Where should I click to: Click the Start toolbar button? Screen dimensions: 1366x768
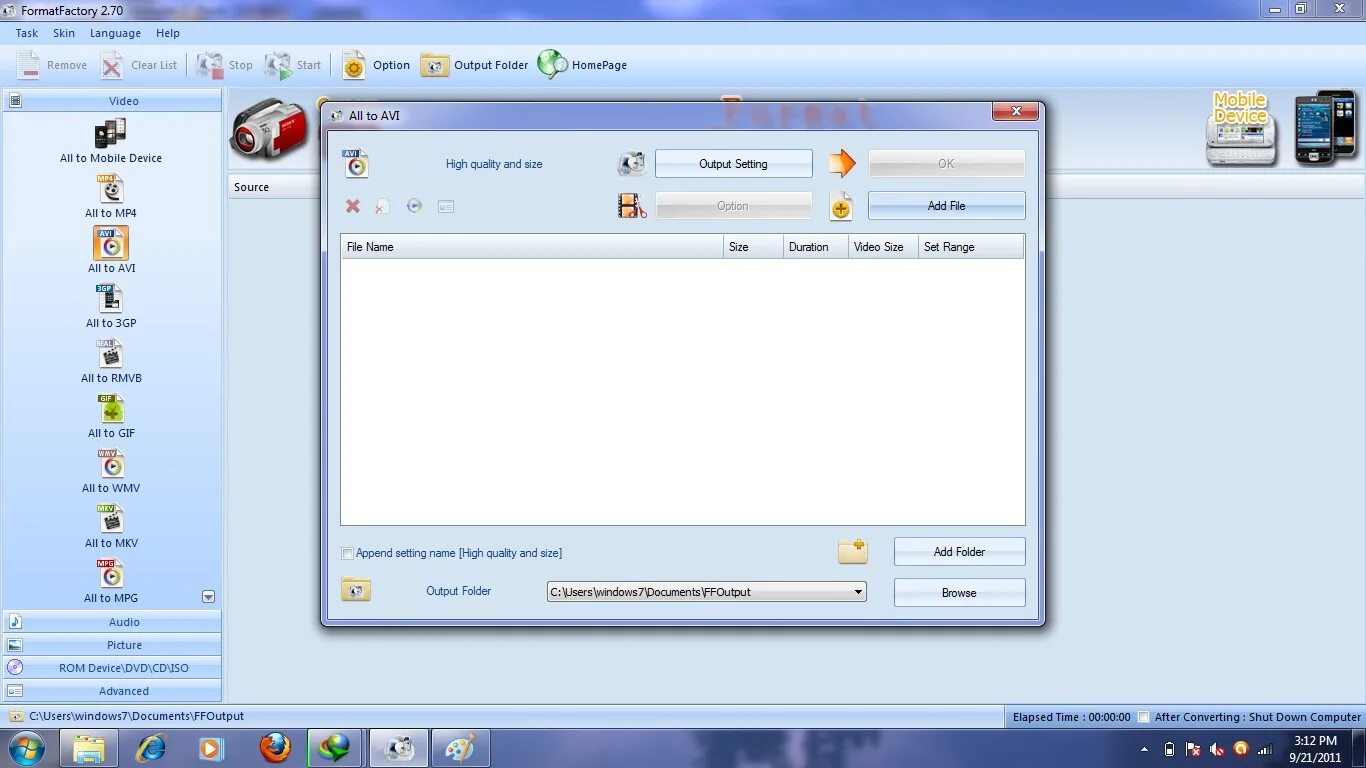click(x=292, y=65)
